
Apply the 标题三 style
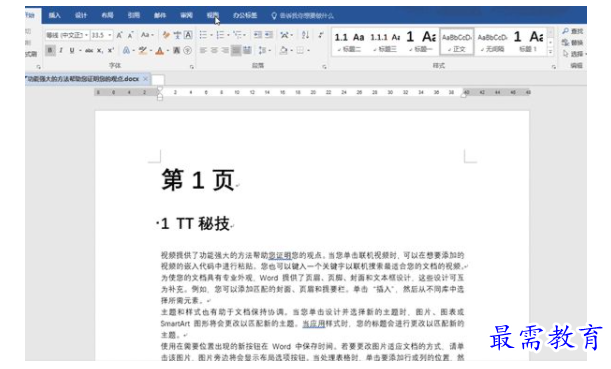tap(385, 41)
